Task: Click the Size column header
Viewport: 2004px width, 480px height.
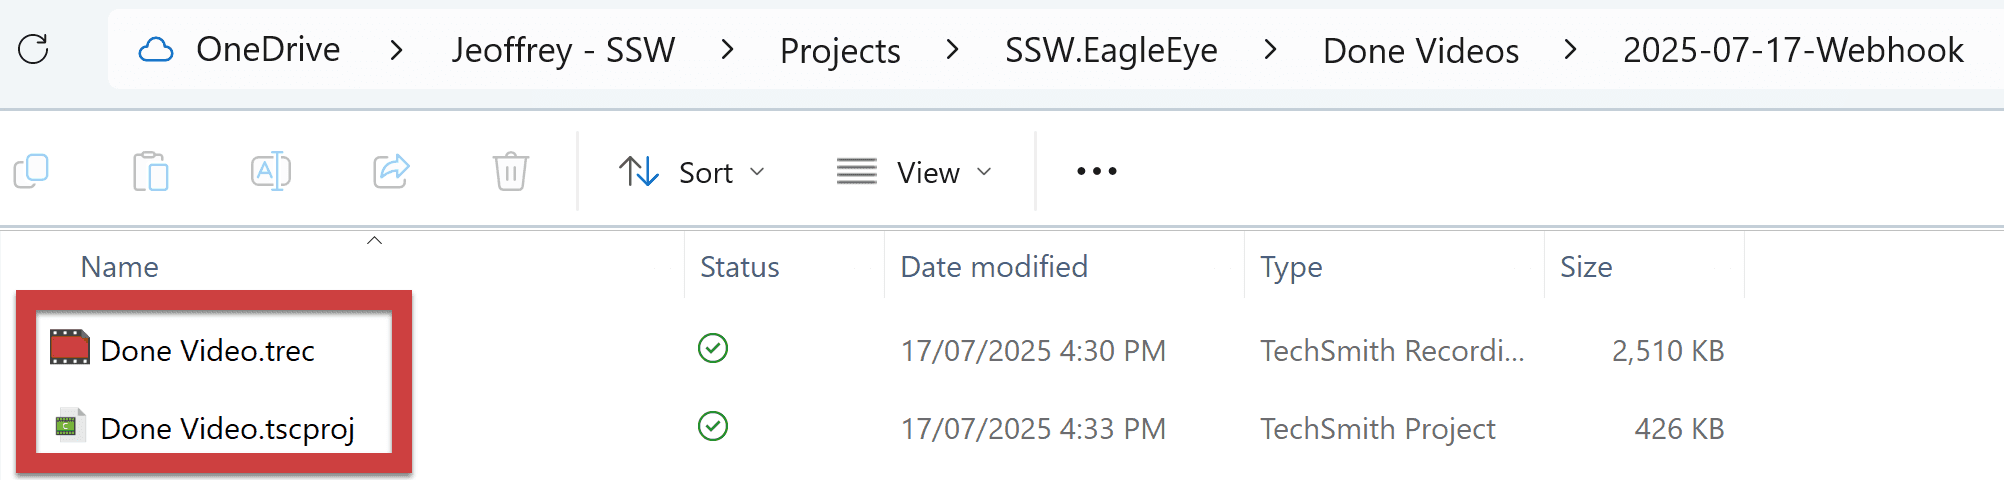Action: pyautogui.click(x=1586, y=267)
